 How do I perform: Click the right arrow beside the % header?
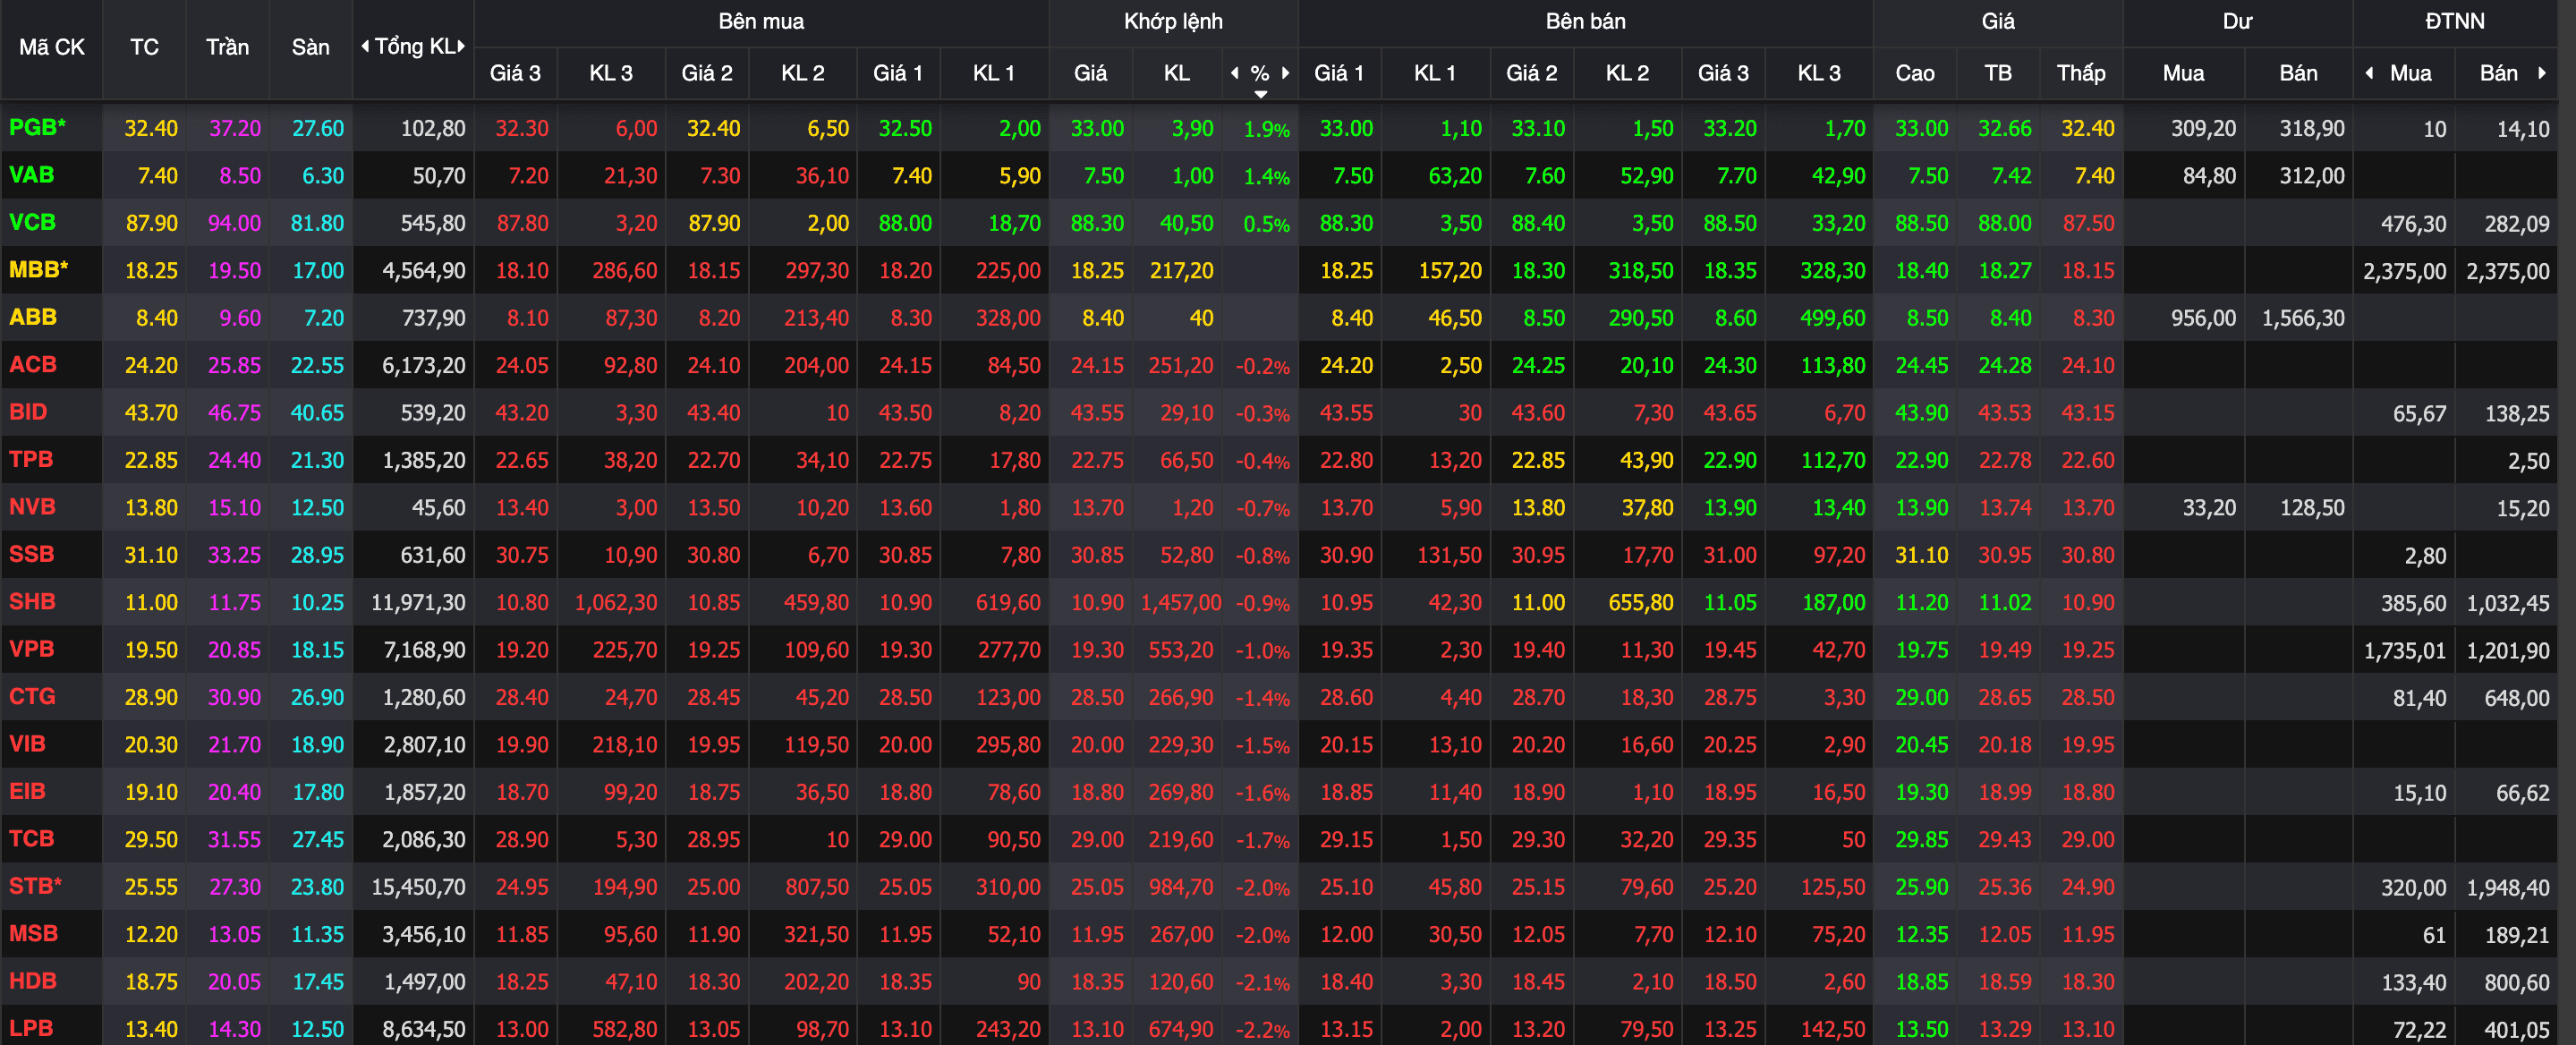pos(1285,72)
